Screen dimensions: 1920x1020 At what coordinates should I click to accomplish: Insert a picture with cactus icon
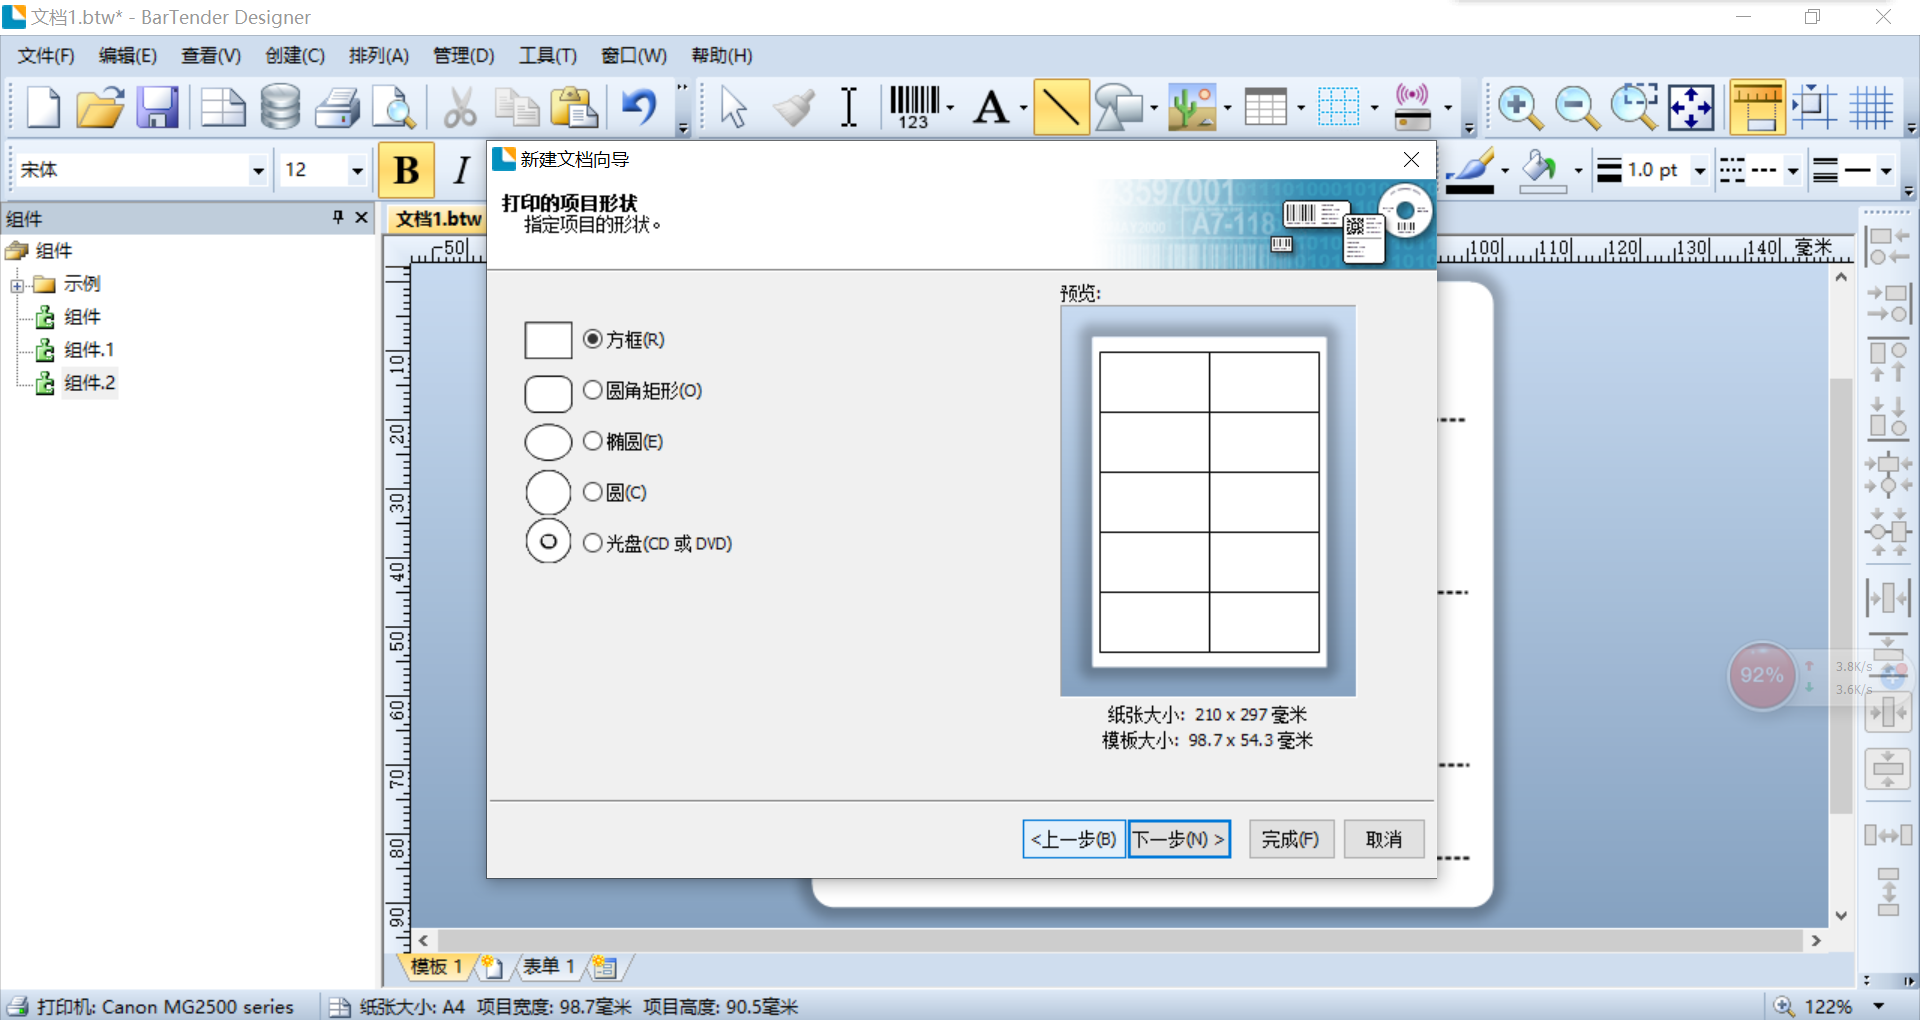tap(1192, 107)
